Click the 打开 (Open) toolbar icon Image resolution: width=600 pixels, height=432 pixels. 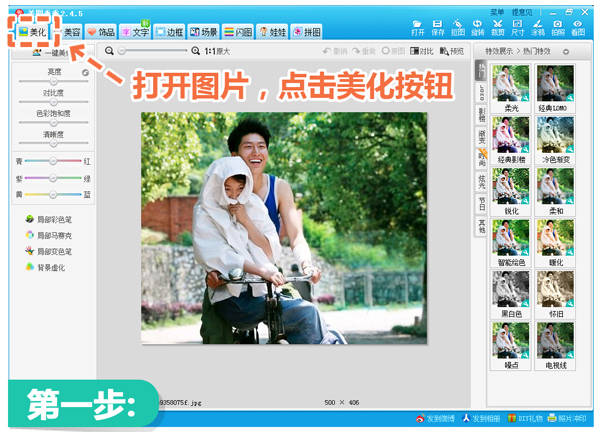point(418,26)
